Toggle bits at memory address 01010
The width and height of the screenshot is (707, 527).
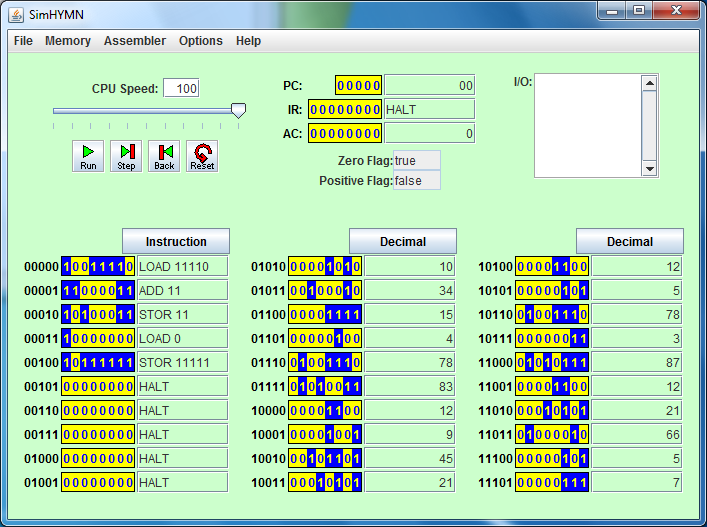(325, 266)
